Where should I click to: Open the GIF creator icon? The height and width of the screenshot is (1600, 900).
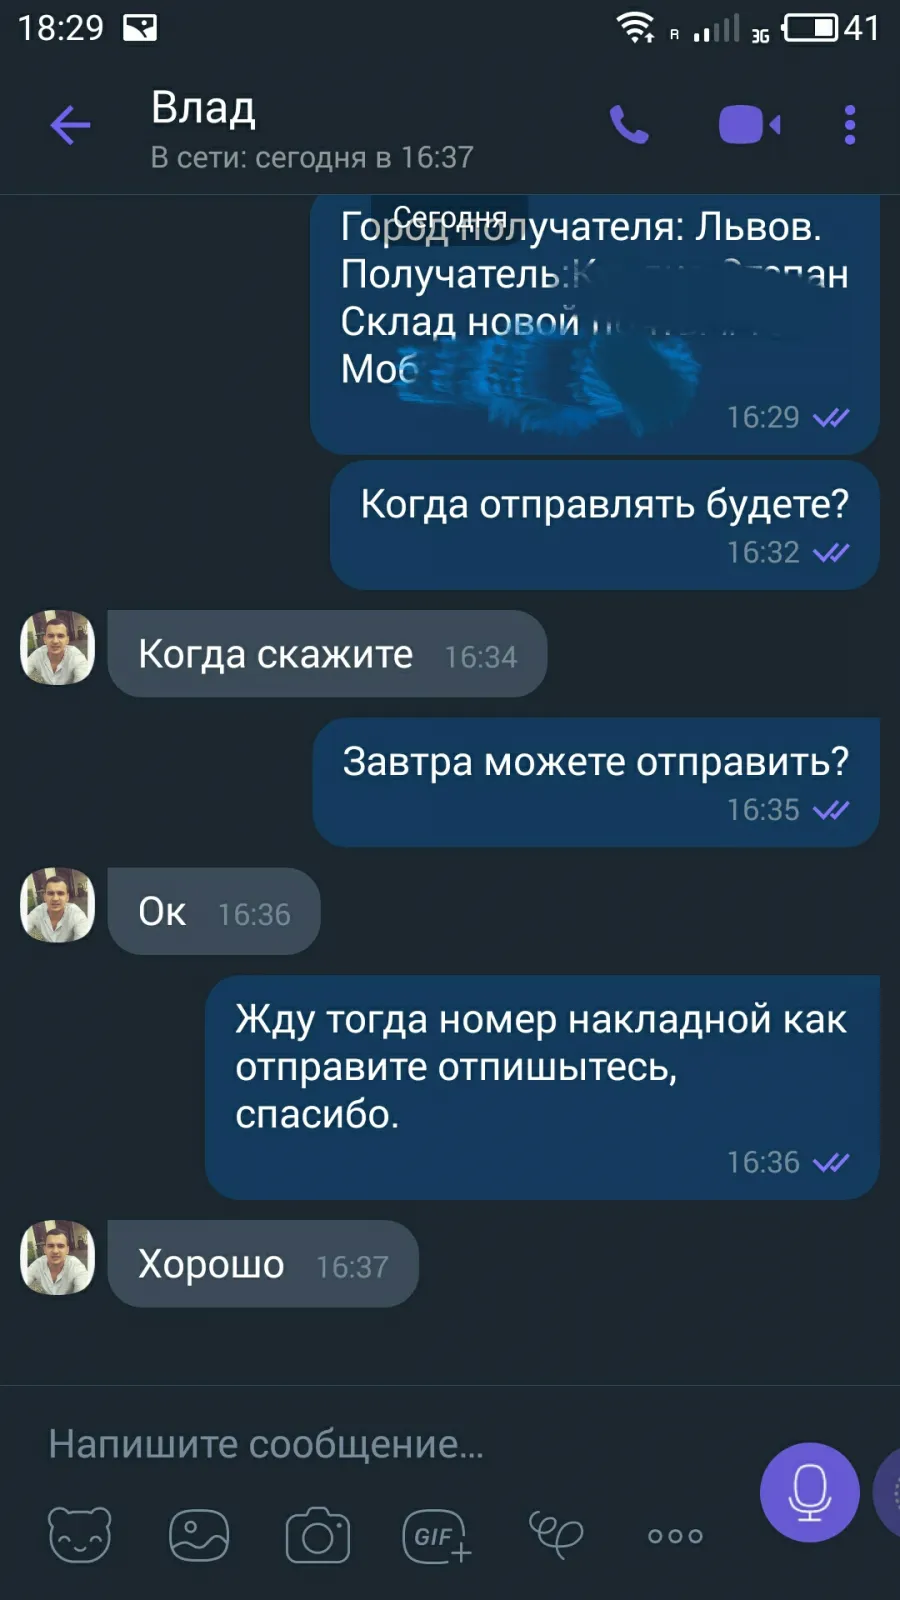tap(436, 1535)
